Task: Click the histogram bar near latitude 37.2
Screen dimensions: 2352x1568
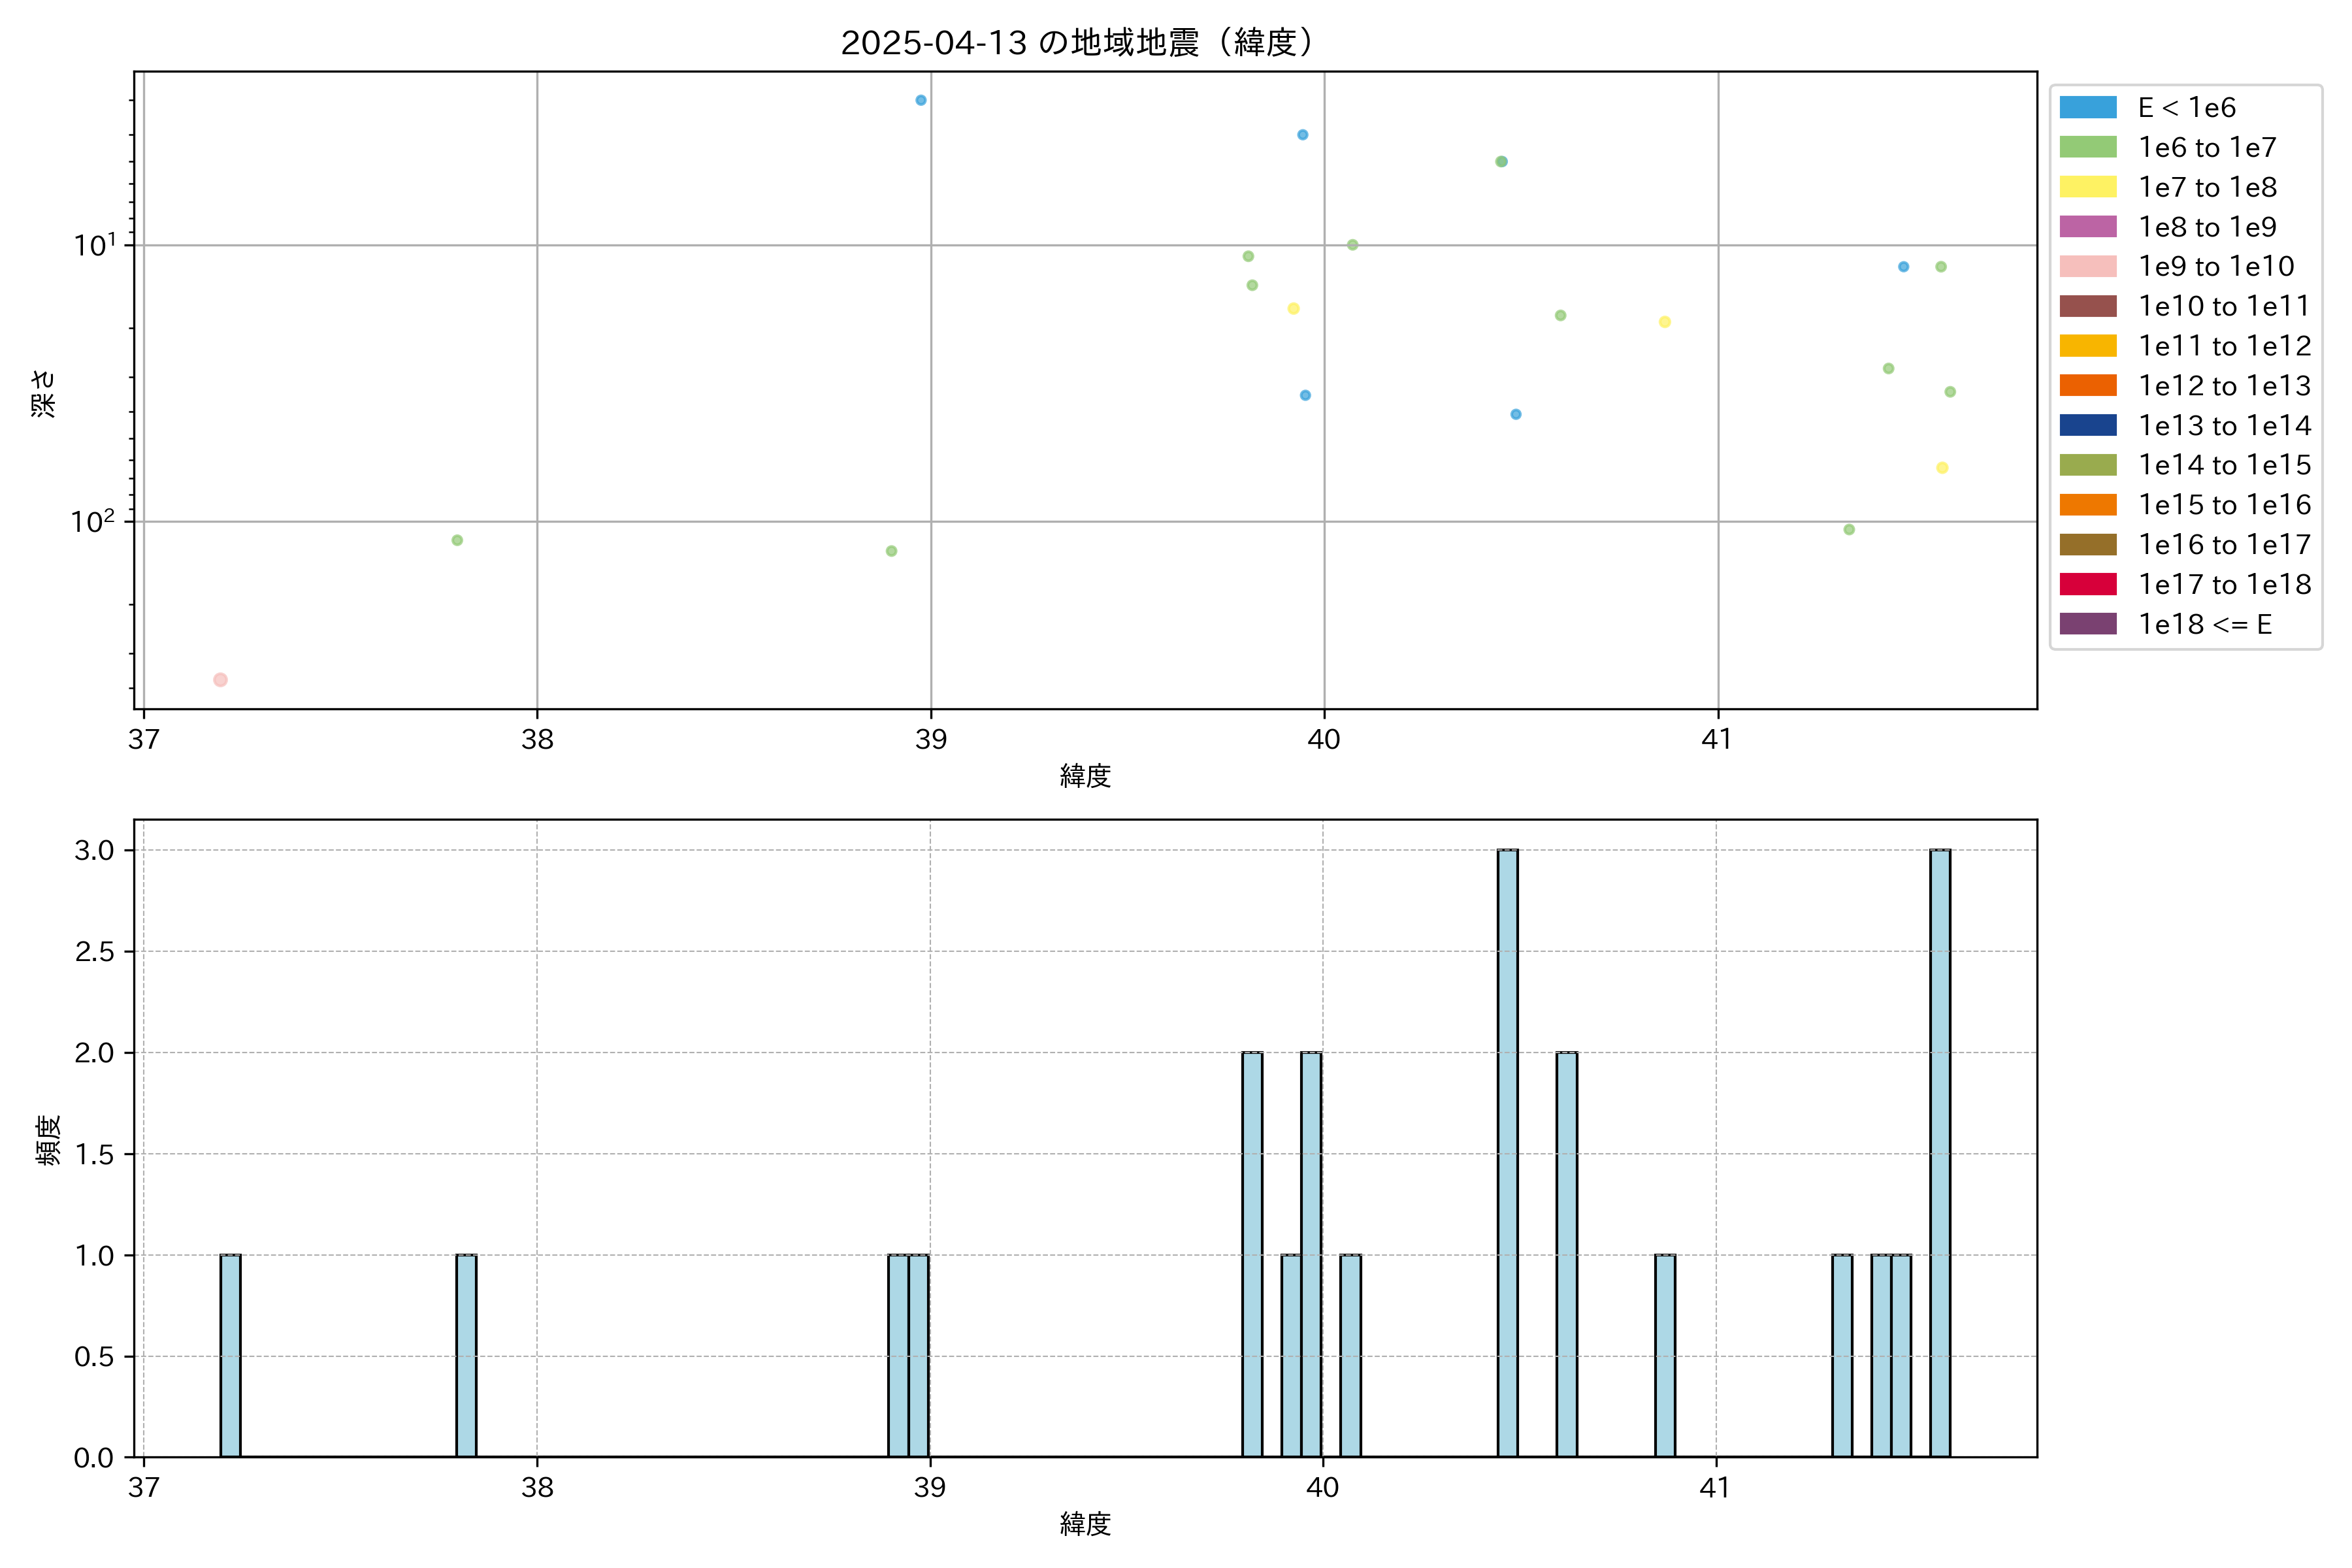Action: coord(230,1355)
